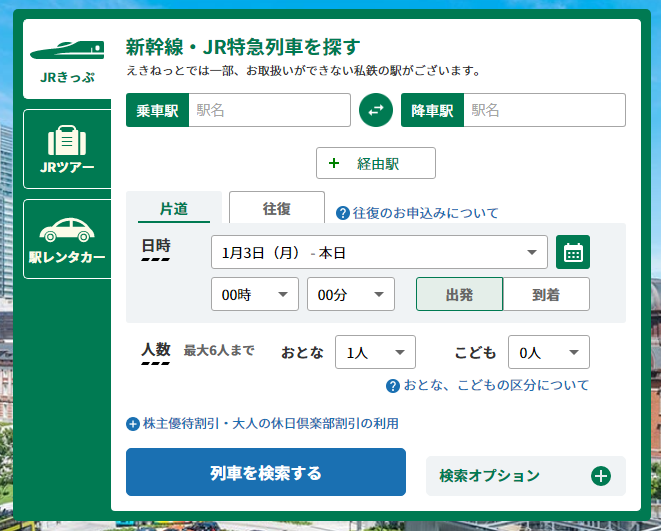Click the plus icon beside 株主優待割引
The image size is (661, 531).
(x=133, y=424)
